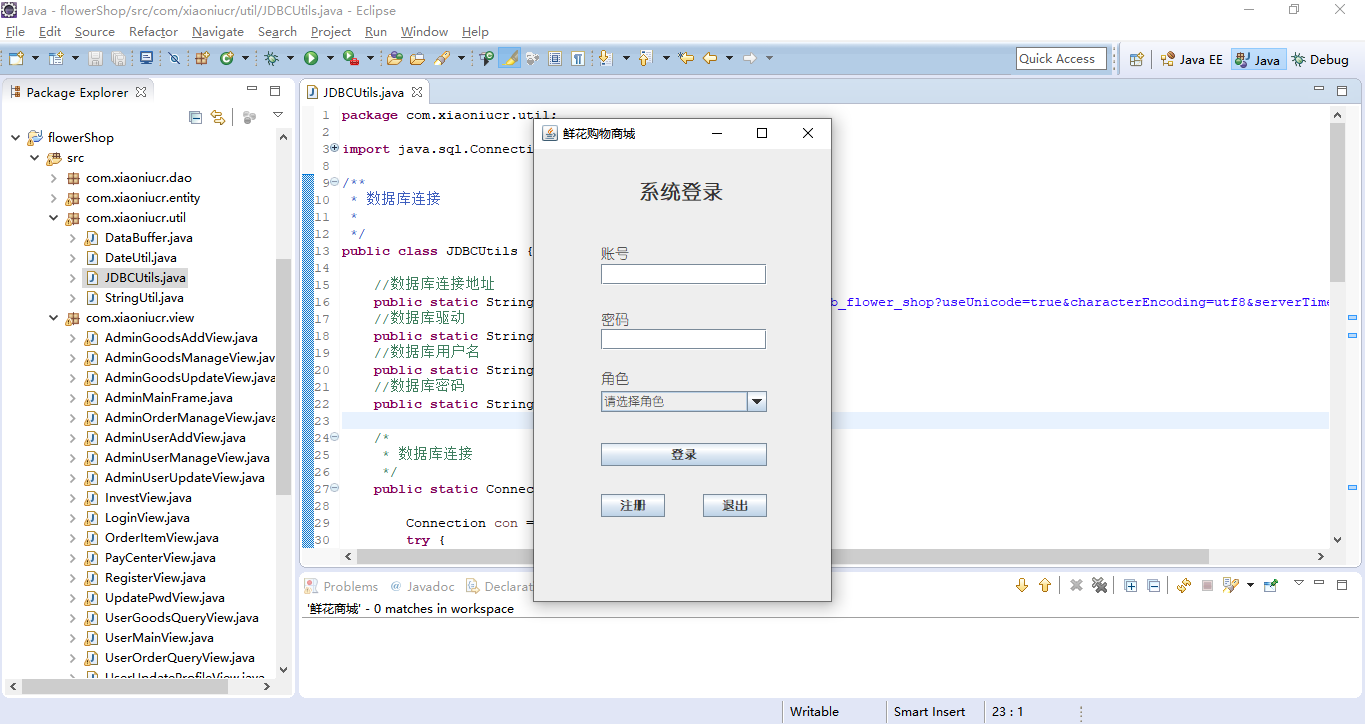Toggle Mark Occurrences highlighter icon

click(509, 59)
